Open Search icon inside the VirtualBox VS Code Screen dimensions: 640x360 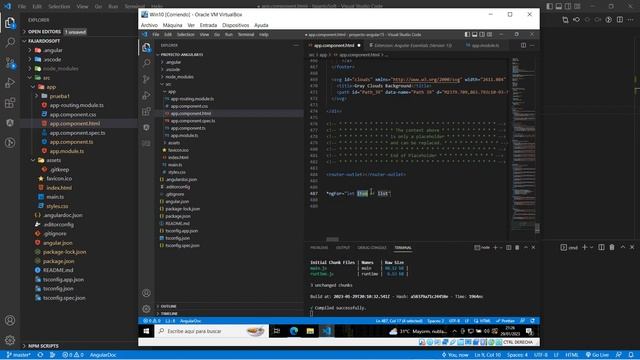coord(147,63)
